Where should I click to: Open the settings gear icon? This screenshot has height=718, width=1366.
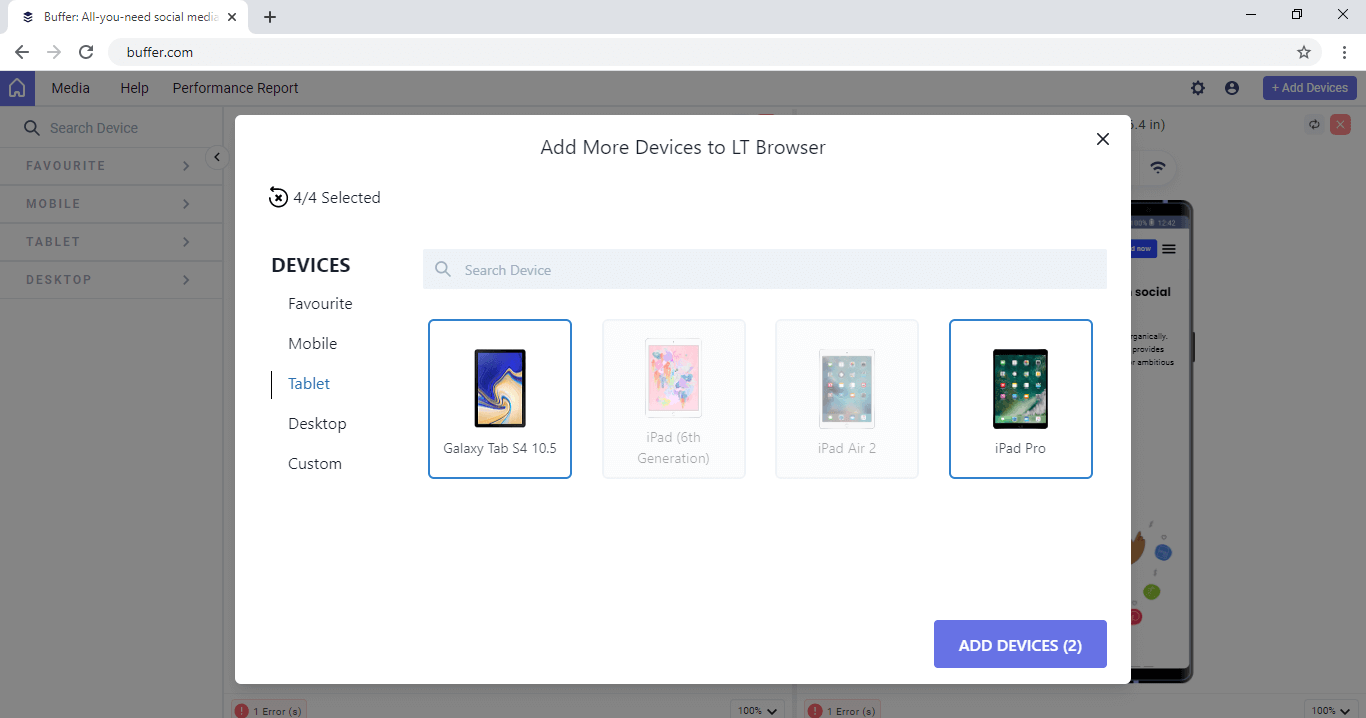click(x=1198, y=88)
